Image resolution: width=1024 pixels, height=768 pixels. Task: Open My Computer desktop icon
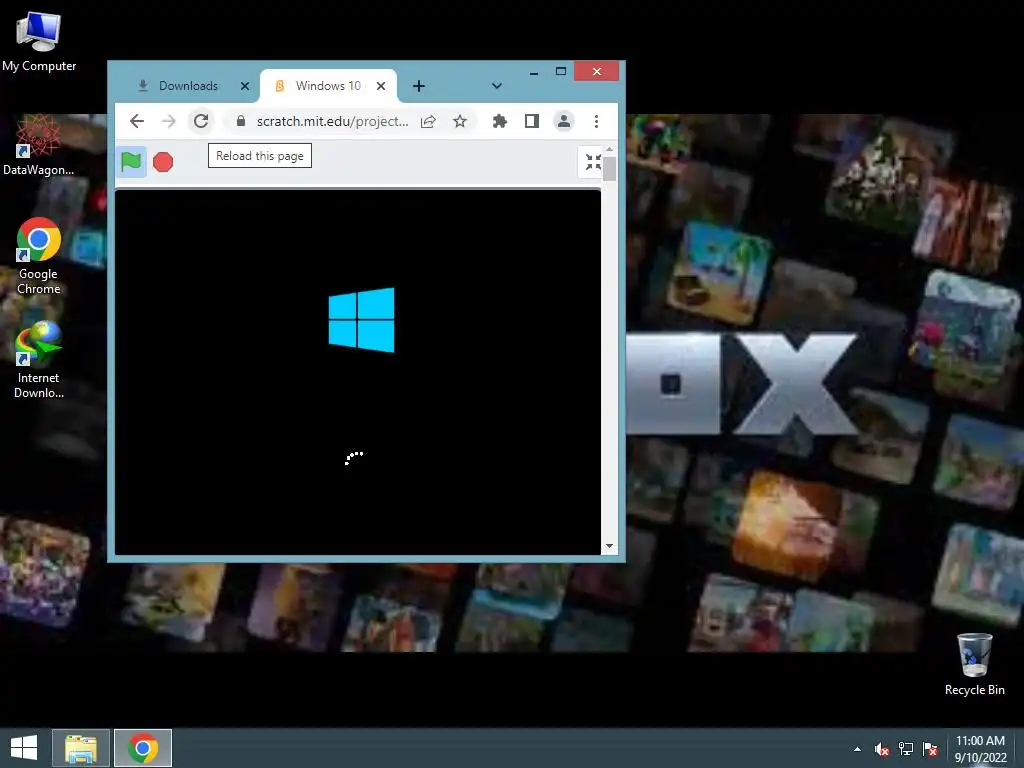(39, 42)
